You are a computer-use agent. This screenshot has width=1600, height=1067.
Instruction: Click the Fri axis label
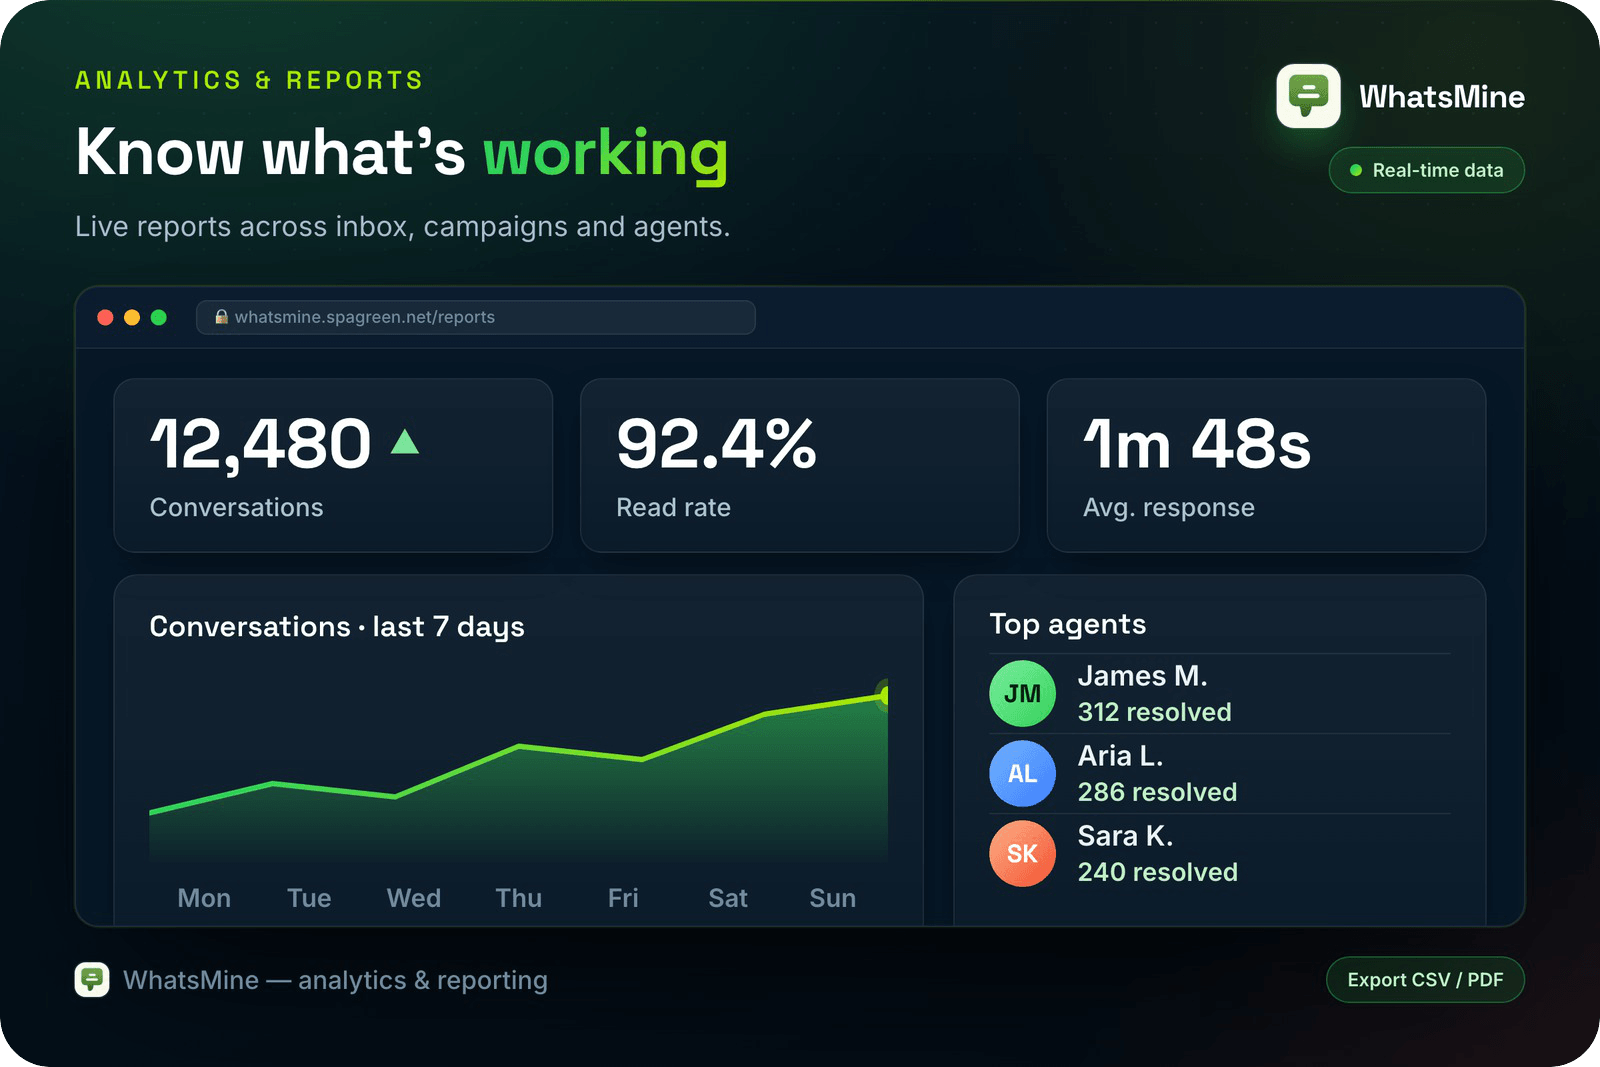[x=623, y=898]
